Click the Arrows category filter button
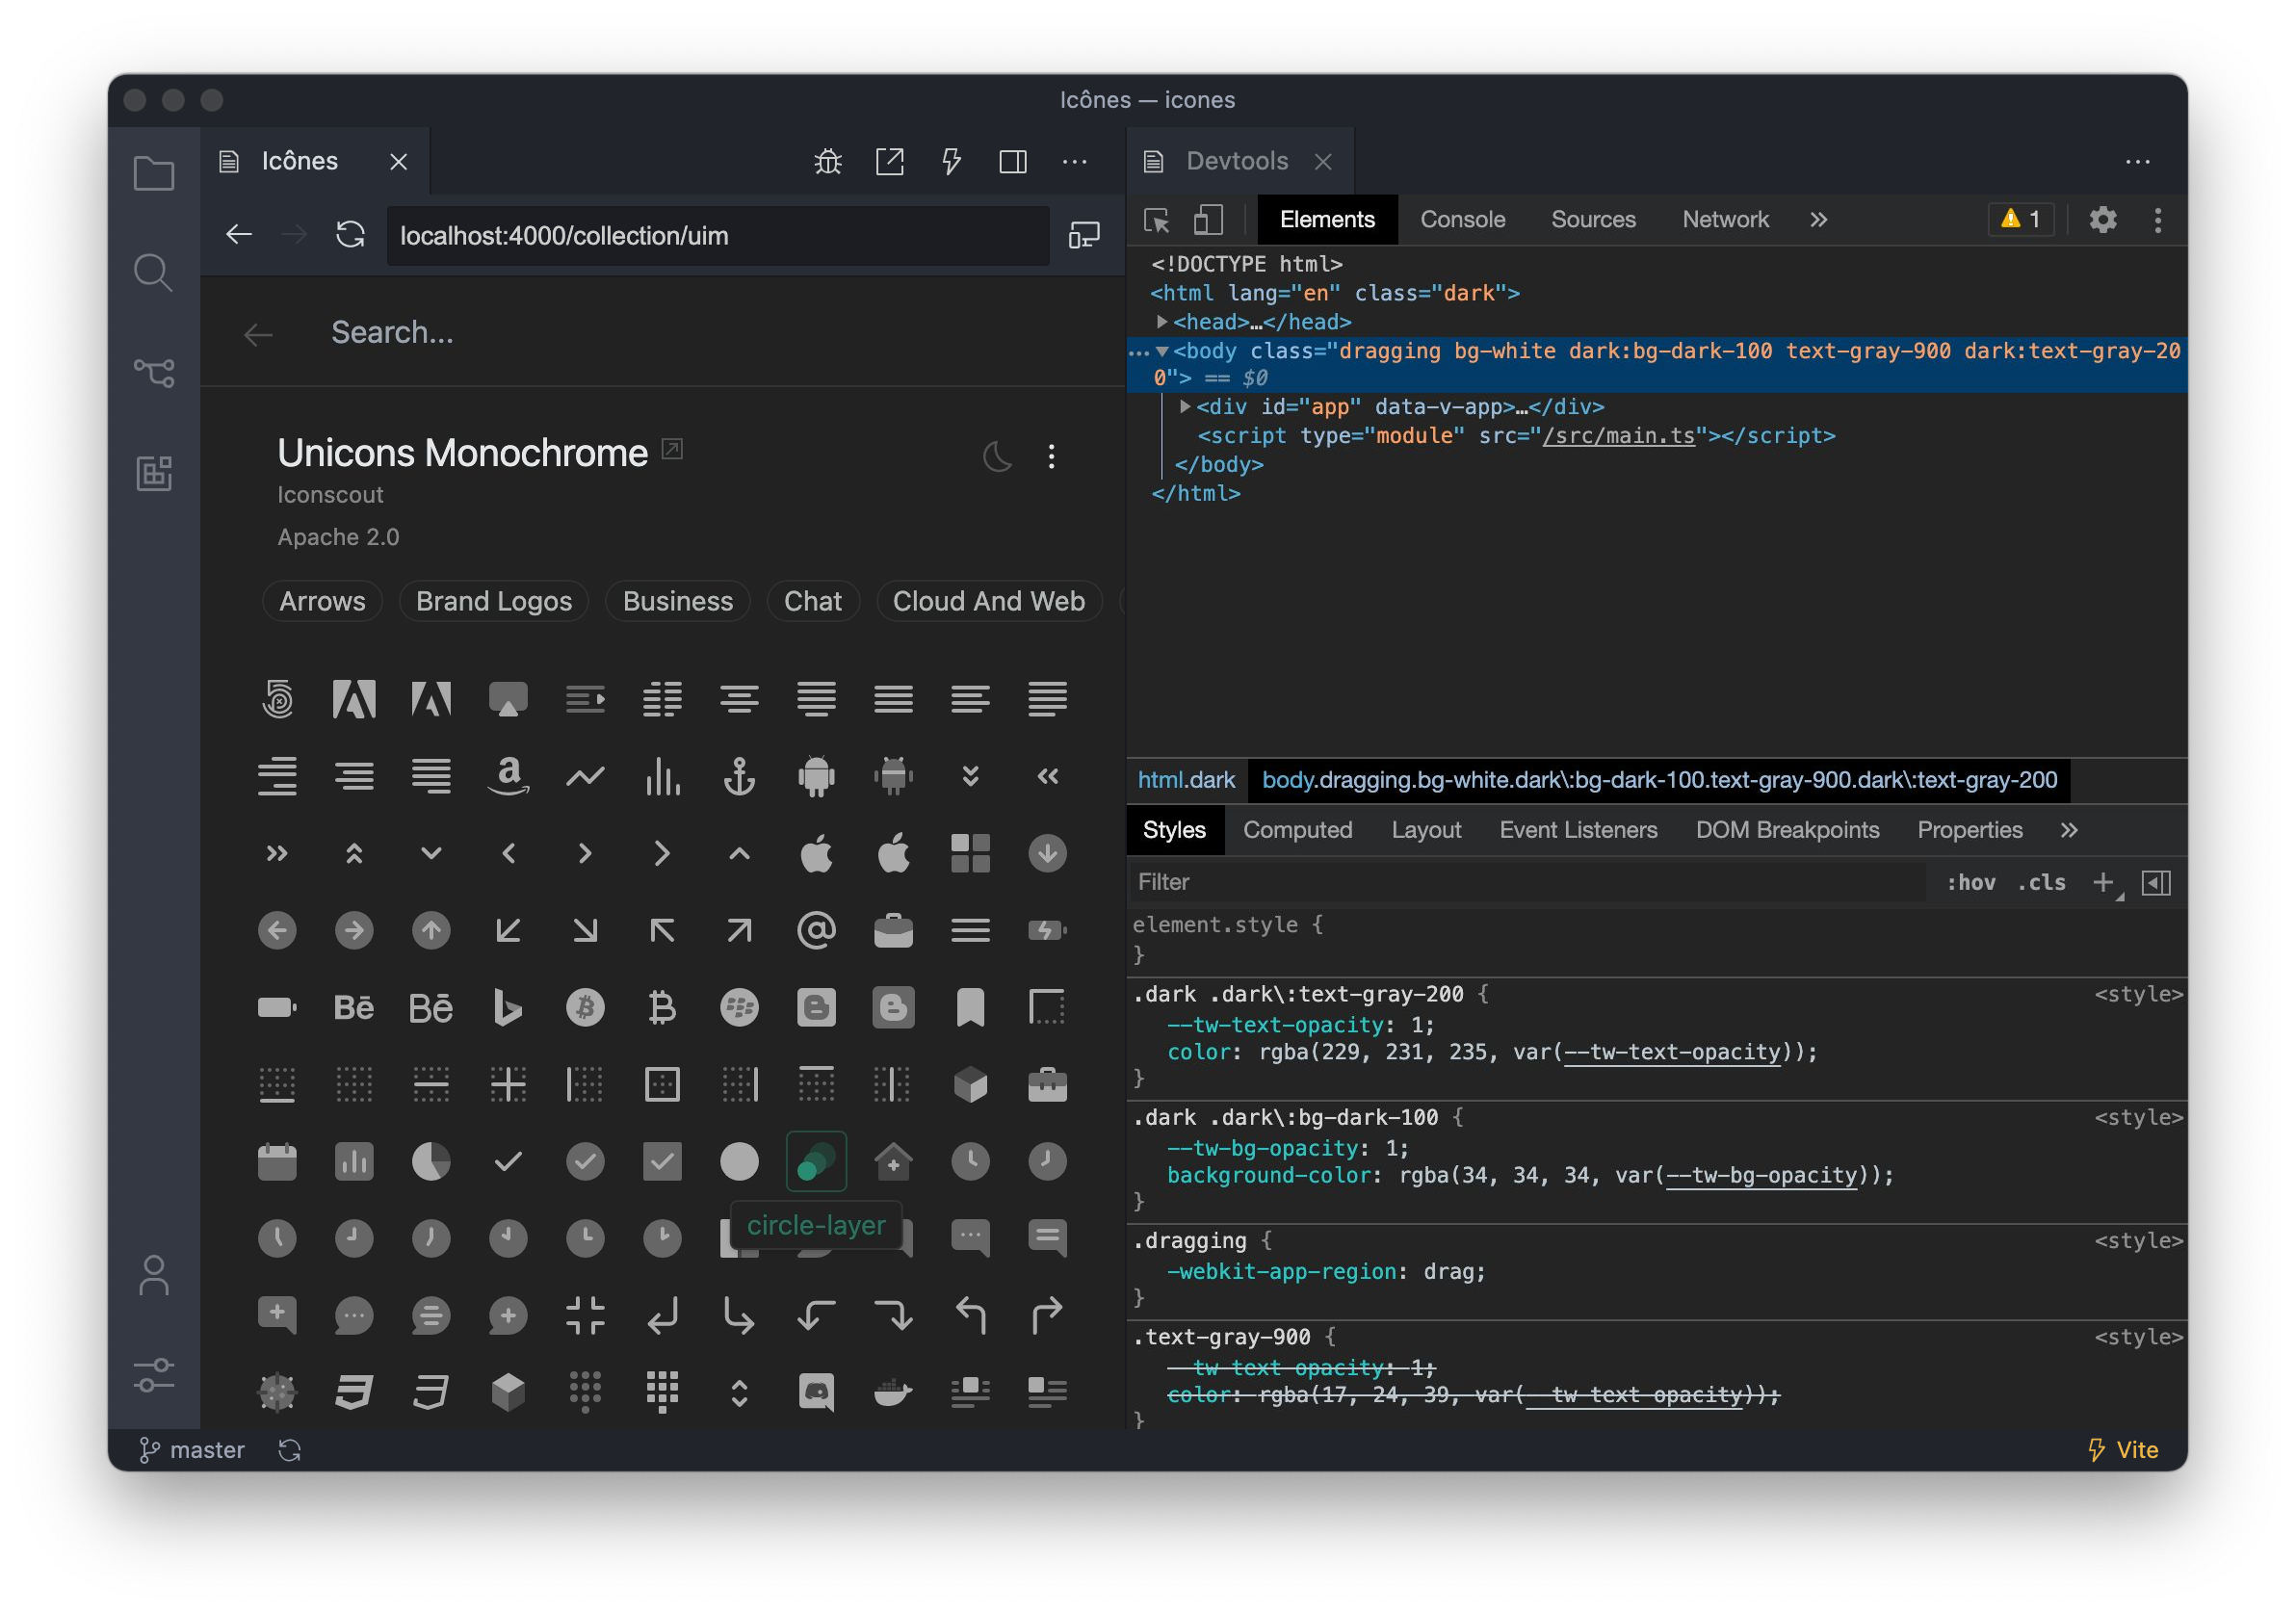The height and width of the screenshot is (1614, 2296). (322, 601)
